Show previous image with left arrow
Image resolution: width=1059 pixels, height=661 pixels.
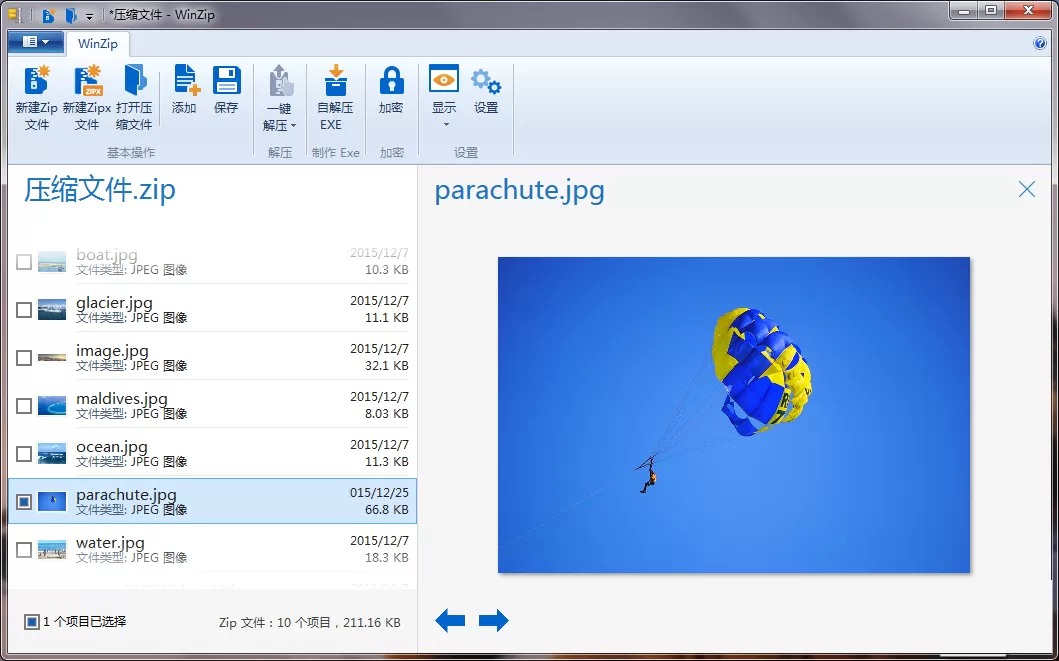(x=450, y=620)
